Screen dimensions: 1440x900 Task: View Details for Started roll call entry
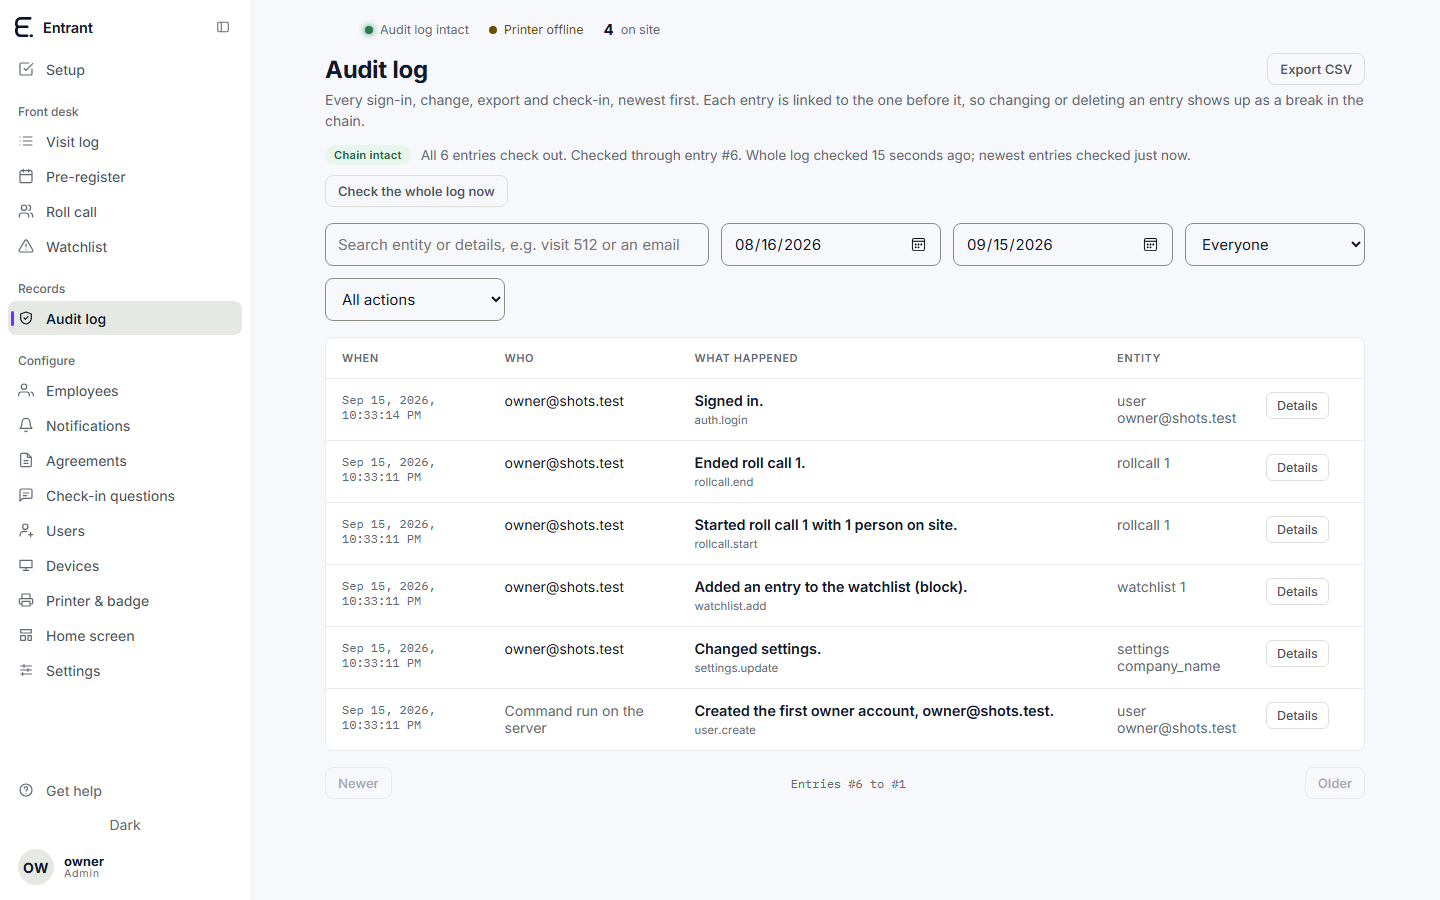(1297, 530)
